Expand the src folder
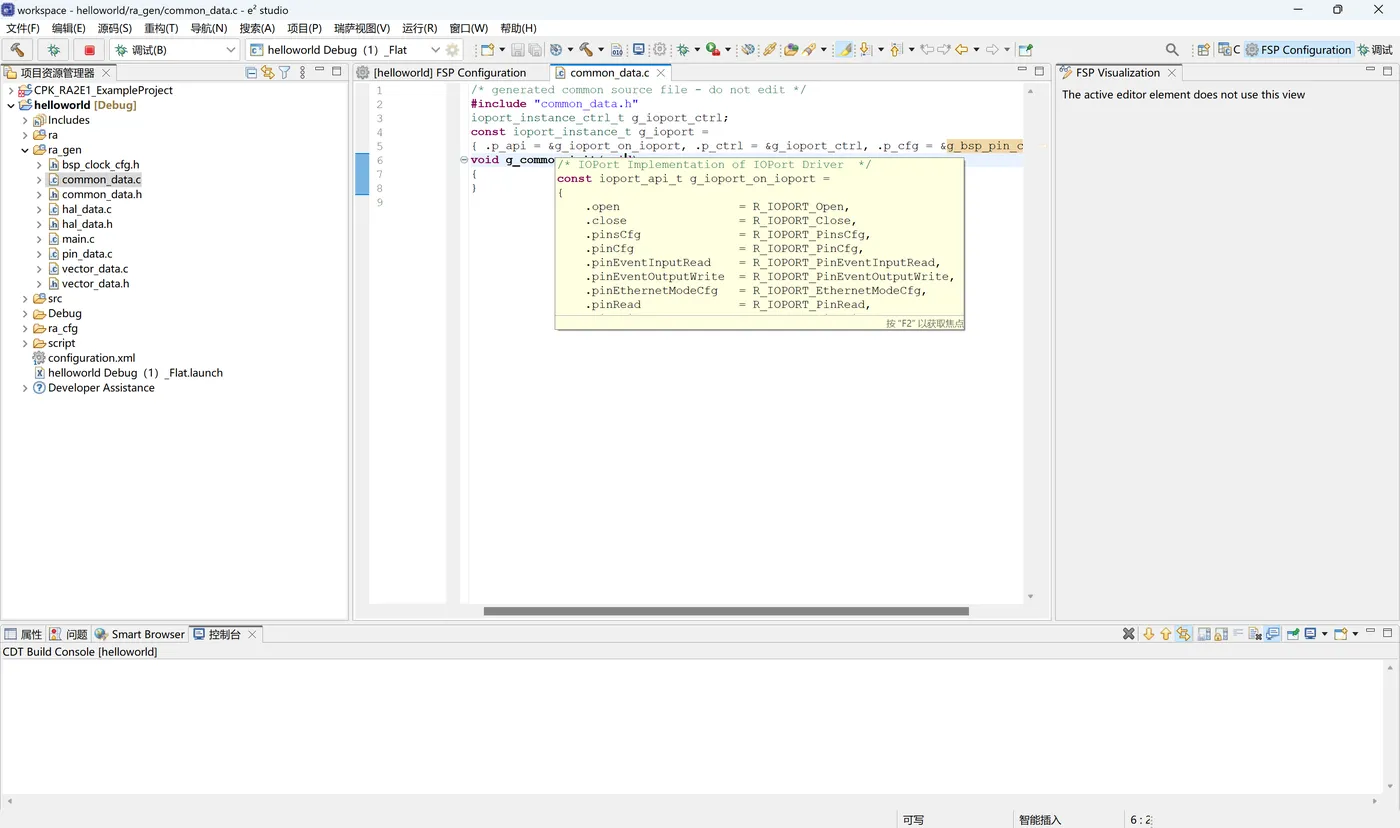 tap(25, 298)
